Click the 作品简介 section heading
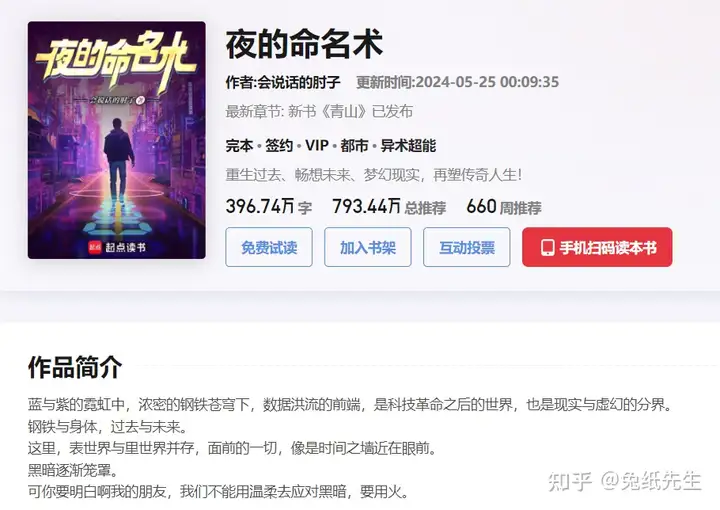This screenshot has width=720, height=510. [75, 367]
